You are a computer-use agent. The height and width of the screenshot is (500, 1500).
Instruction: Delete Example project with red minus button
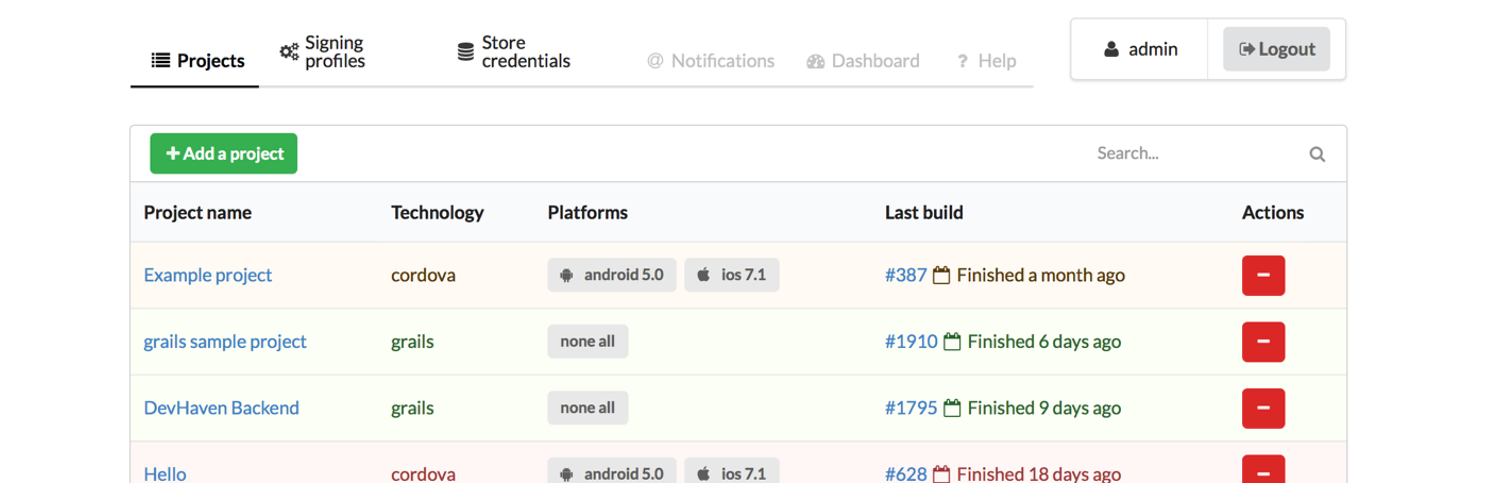click(1263, 275)
